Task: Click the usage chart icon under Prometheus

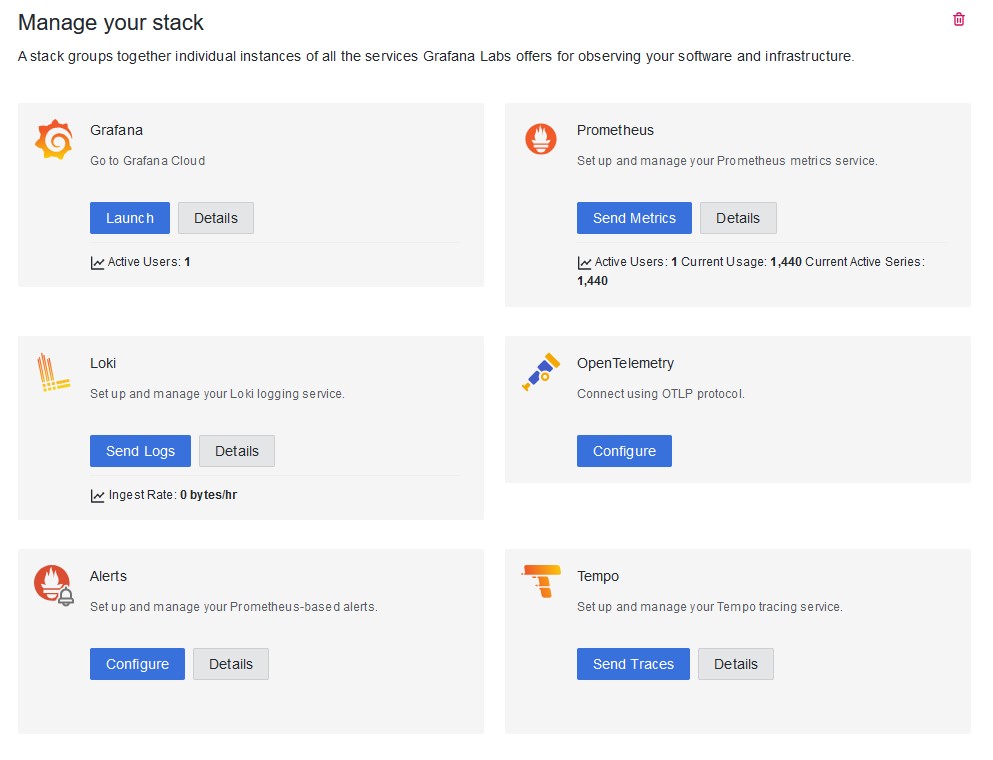Action: pos(583,261)
